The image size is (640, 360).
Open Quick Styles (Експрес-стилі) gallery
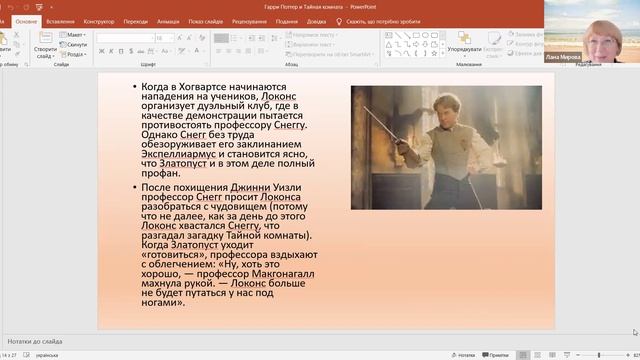(x=493, y=45)
